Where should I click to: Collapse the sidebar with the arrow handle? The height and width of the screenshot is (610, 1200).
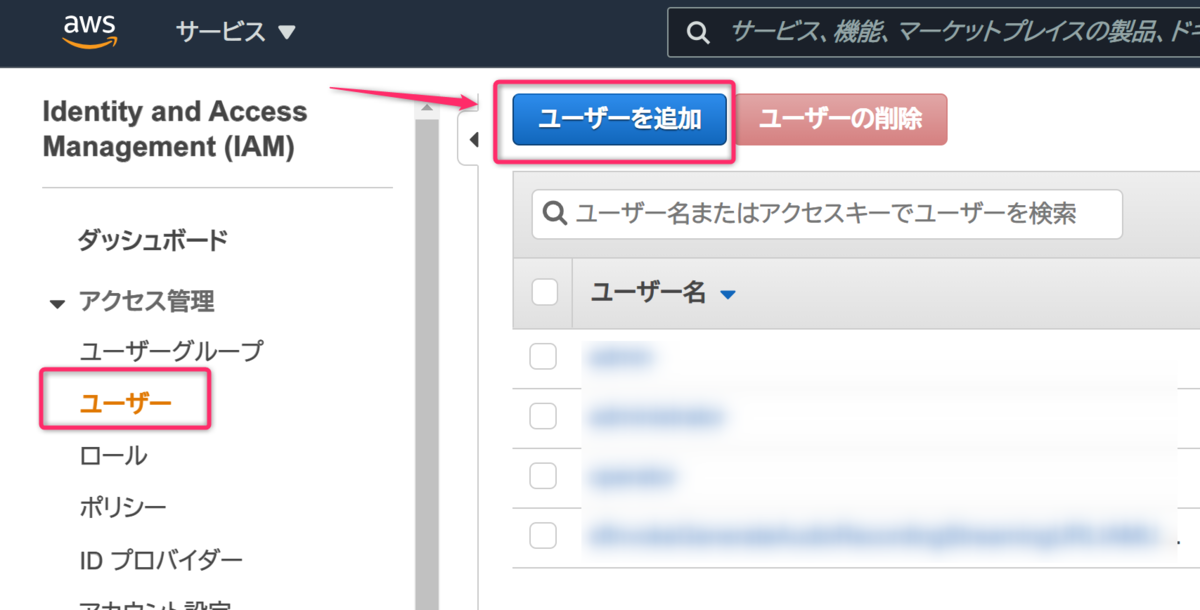(469, 139)
